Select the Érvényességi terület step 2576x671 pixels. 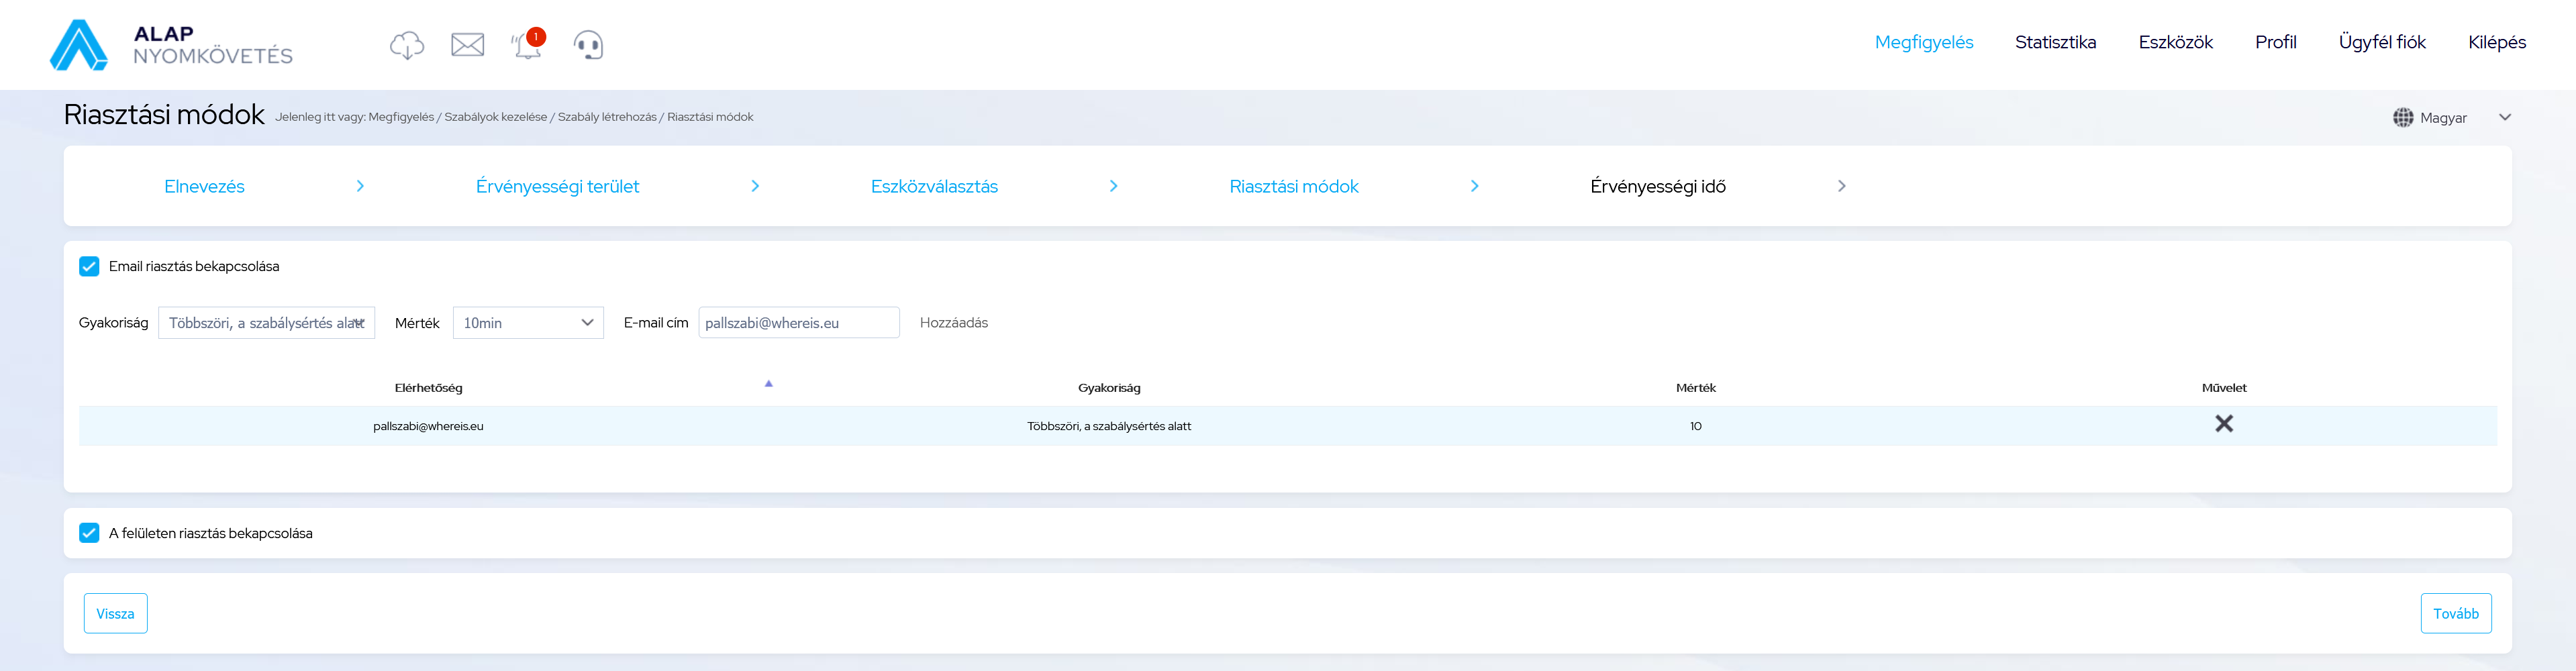557,187
